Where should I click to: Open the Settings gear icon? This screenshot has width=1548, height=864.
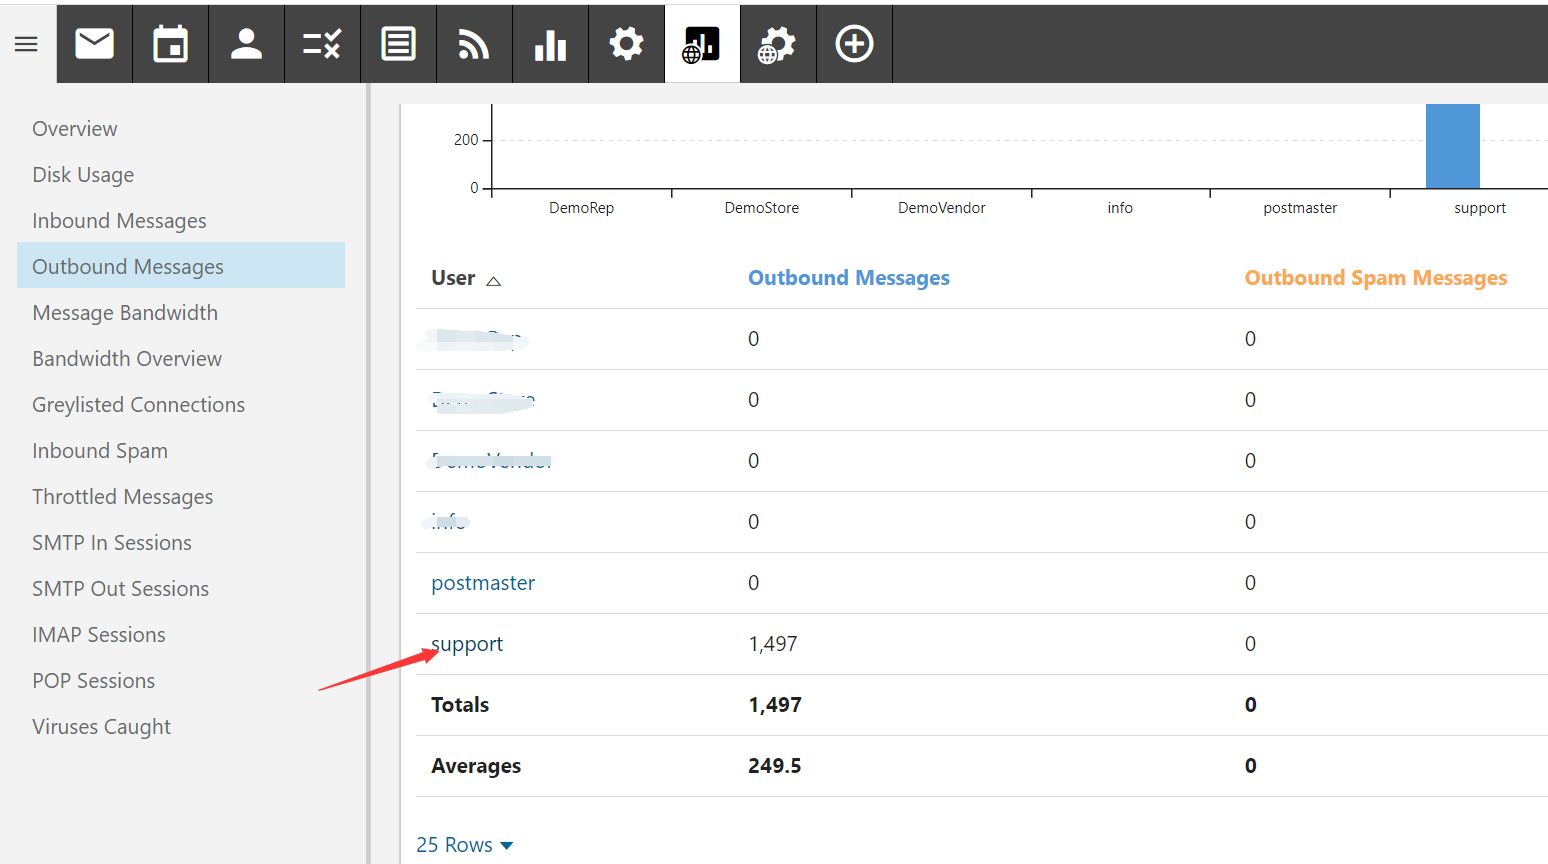(x=626, y=43)
